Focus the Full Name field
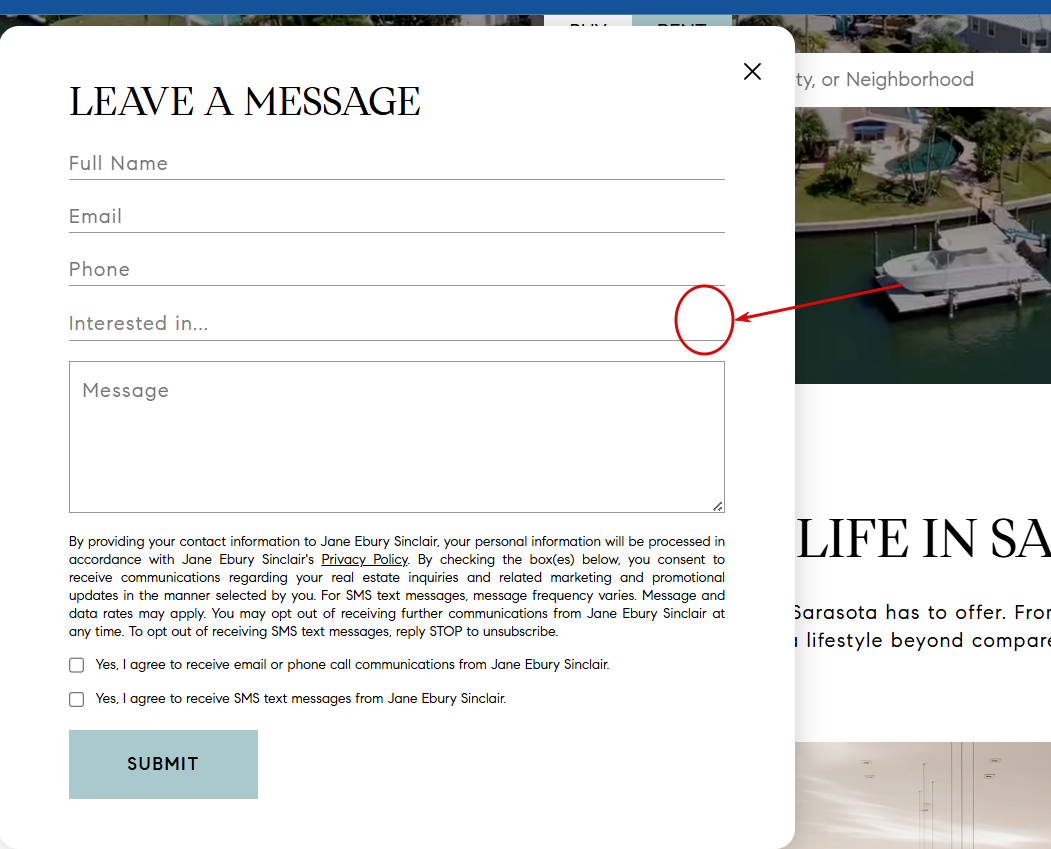This screenshot has height=849, width=1051. (x=397, y=164)
